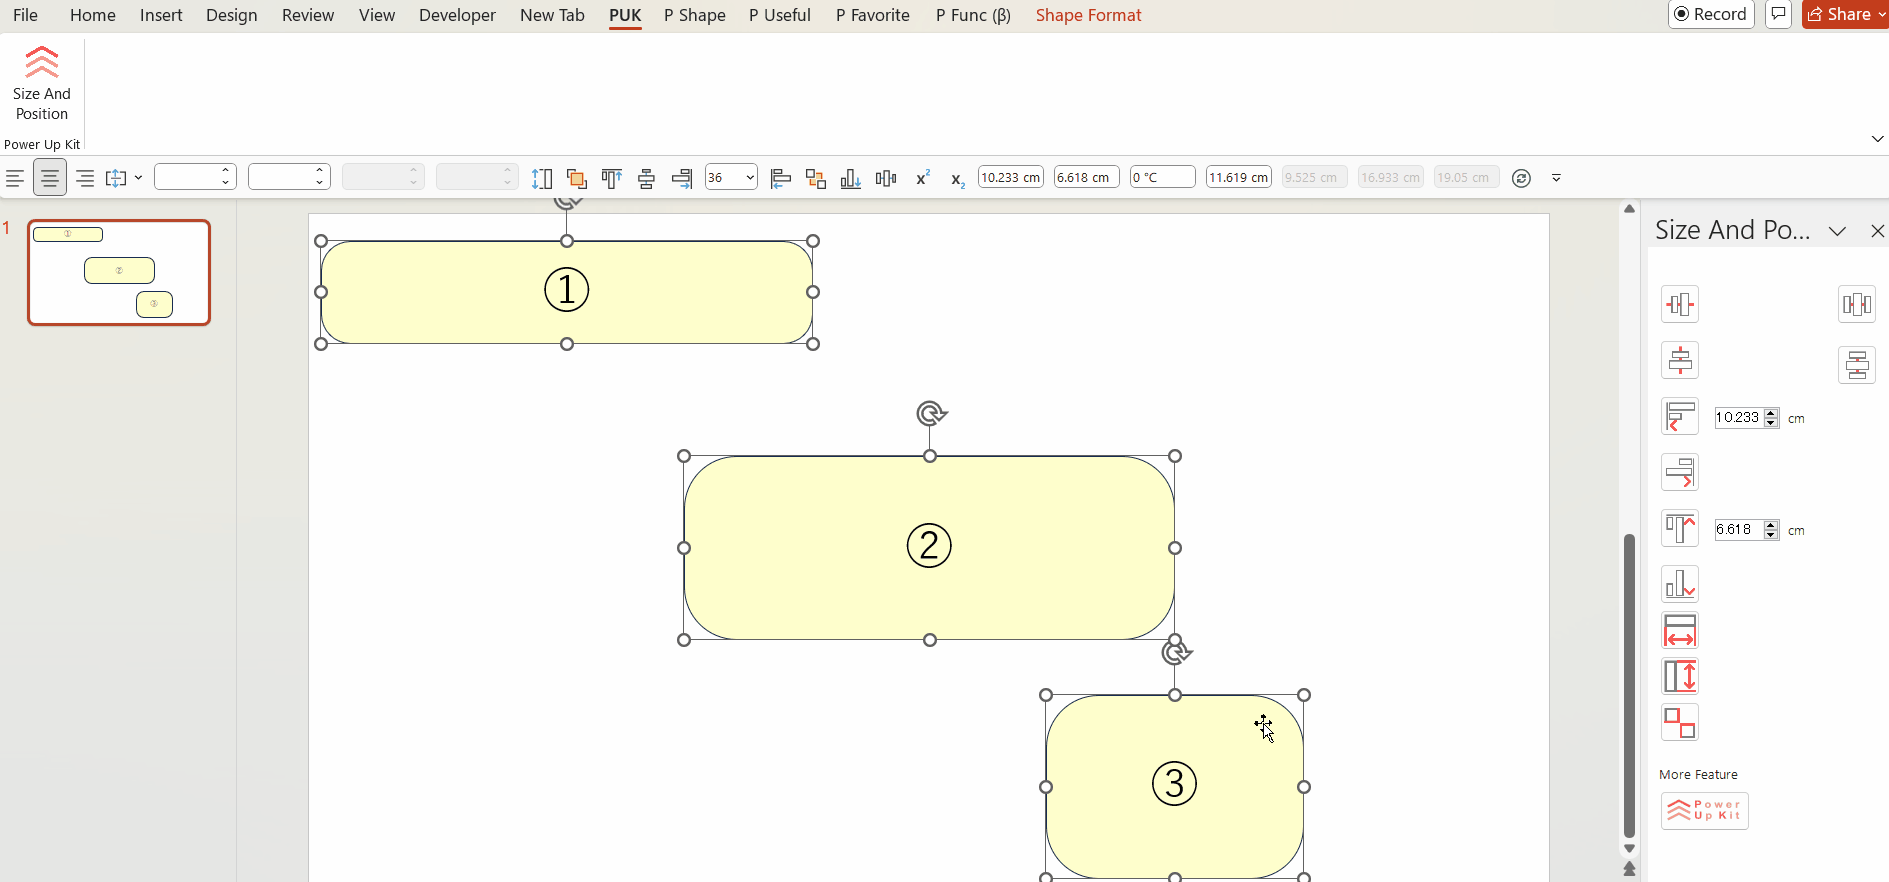Switch to the Insert tab

[x=161, y=15]
